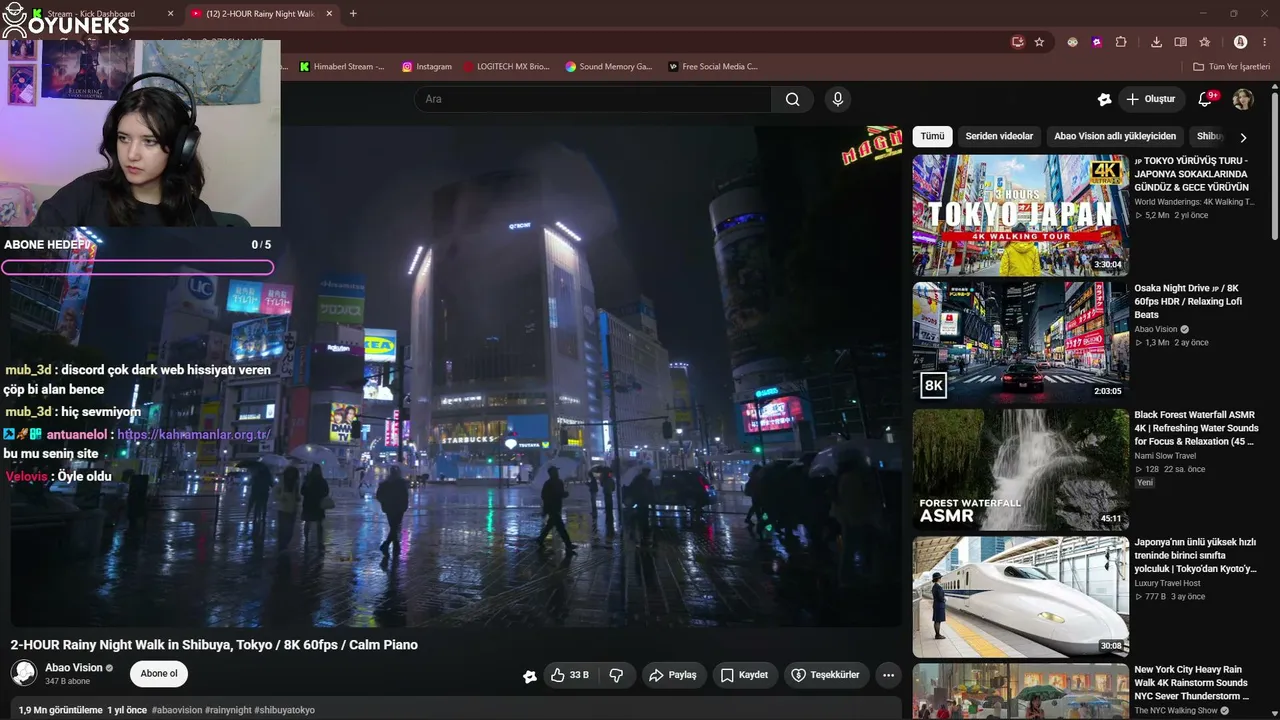Open the reading mode book icon

1180,42
